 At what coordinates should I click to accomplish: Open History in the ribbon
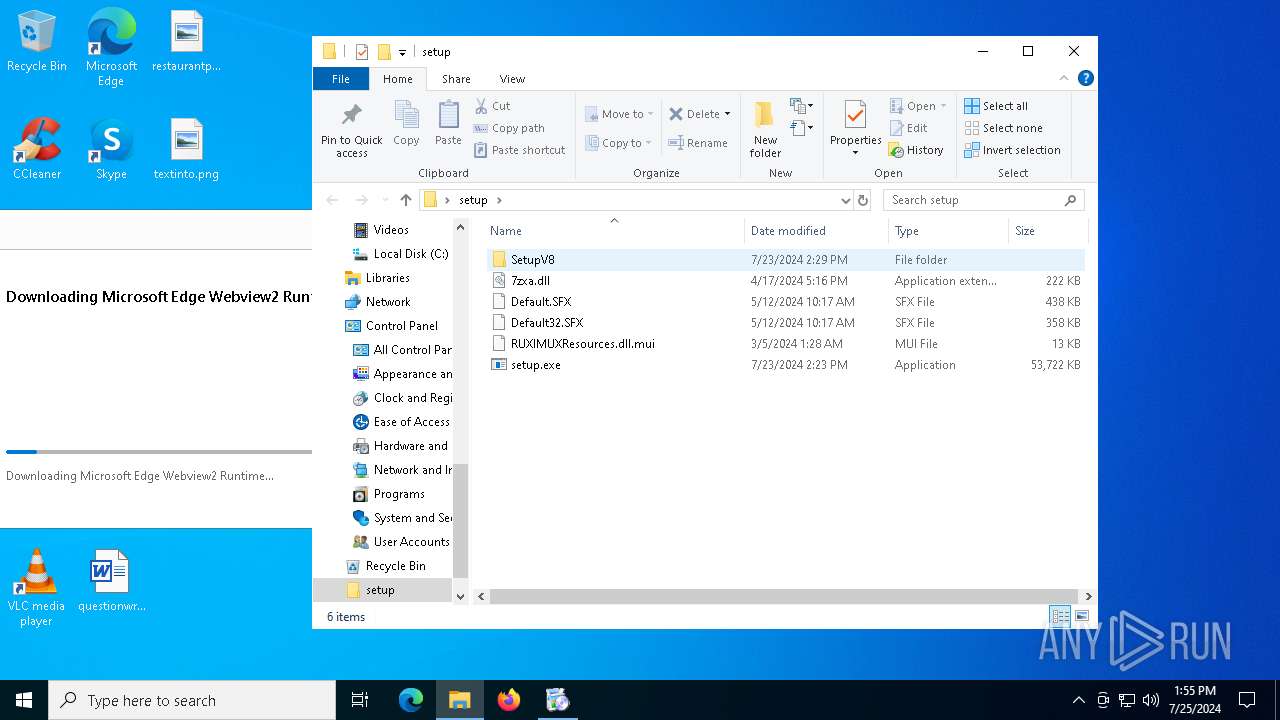coord(916,150)
